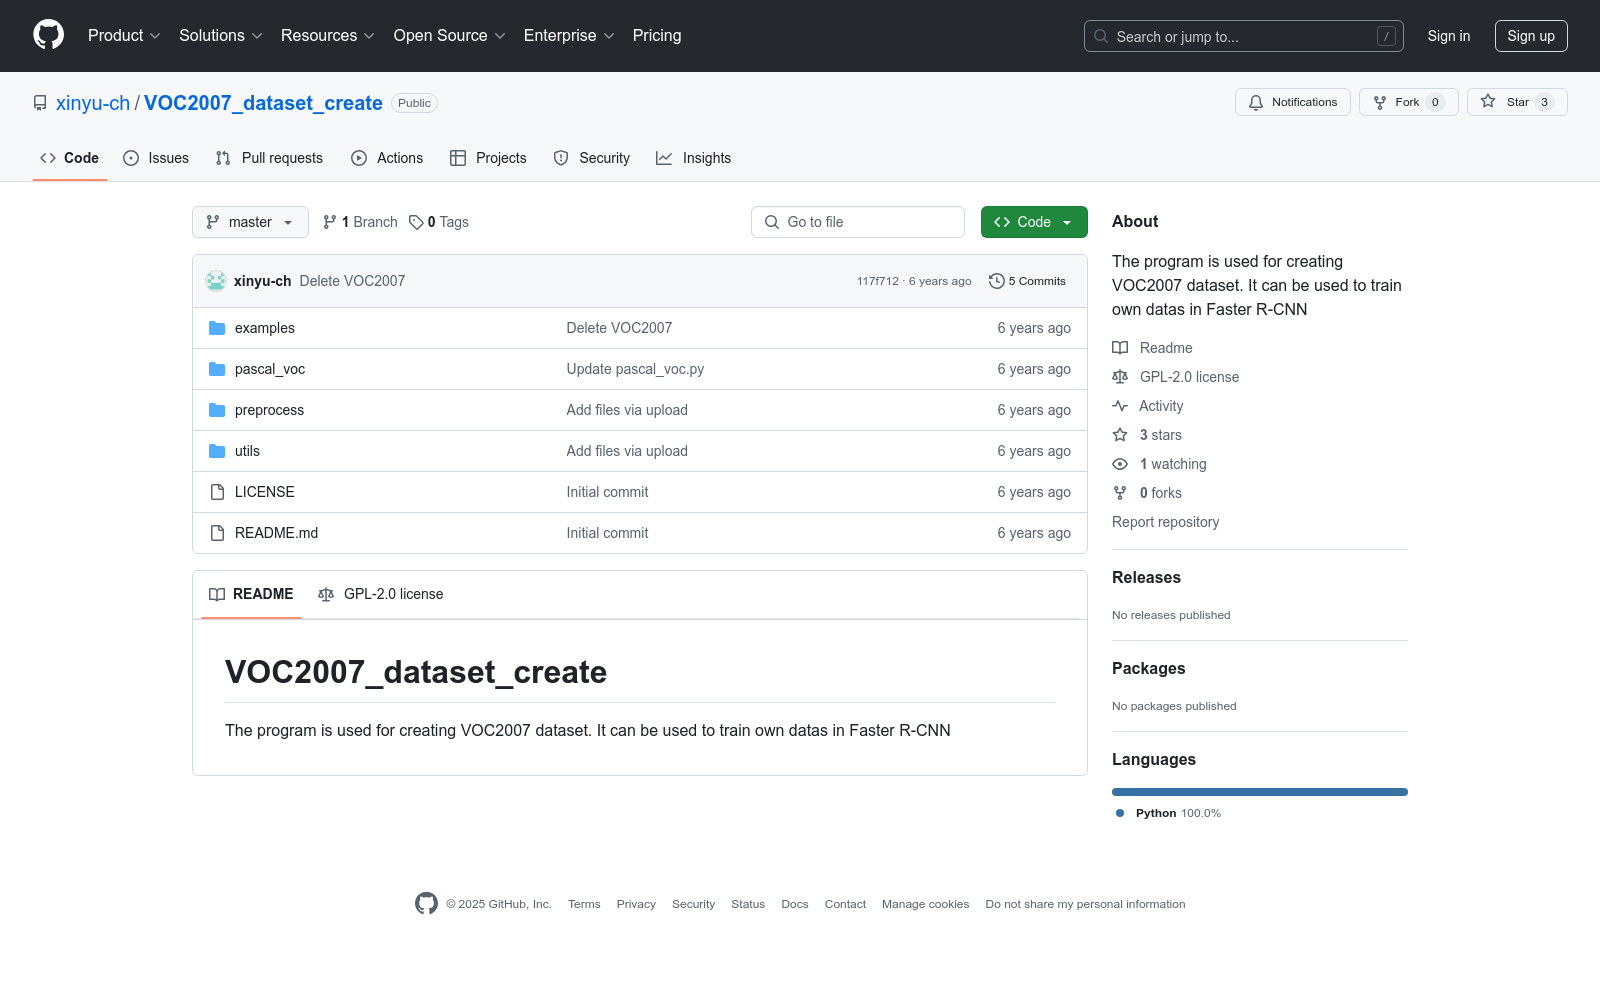Open the preprocess folder
The image size is (1600, 1000).
pos(269,410)
